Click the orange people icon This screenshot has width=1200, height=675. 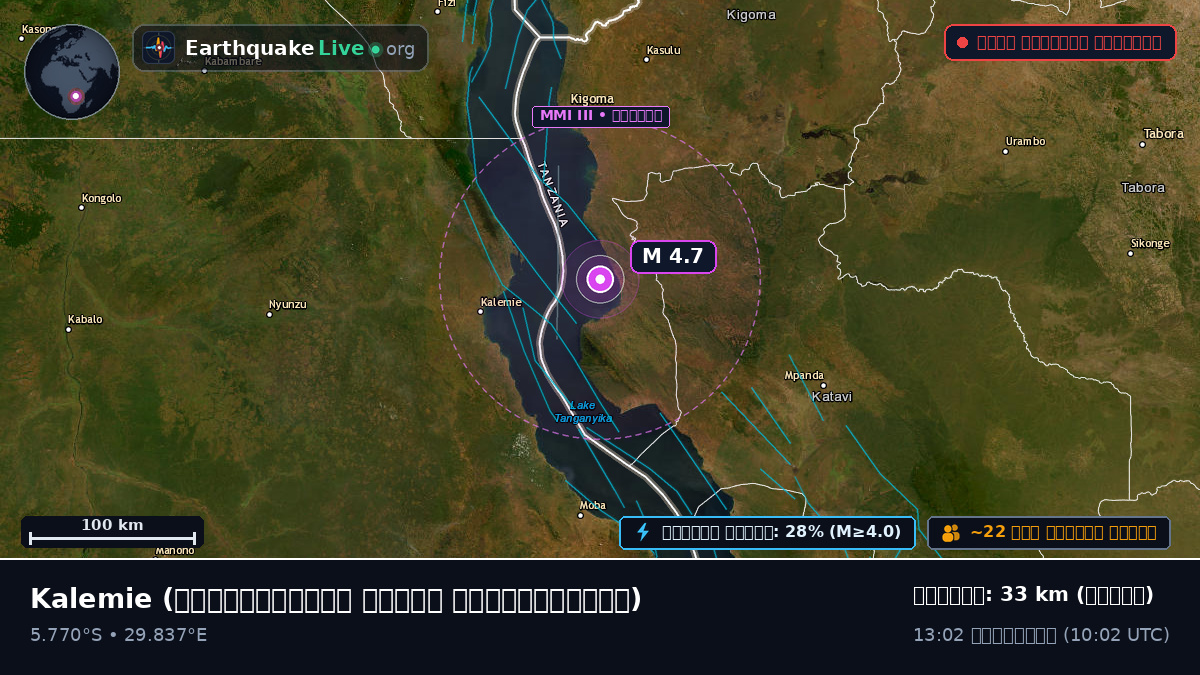click(x=951, y=533)
